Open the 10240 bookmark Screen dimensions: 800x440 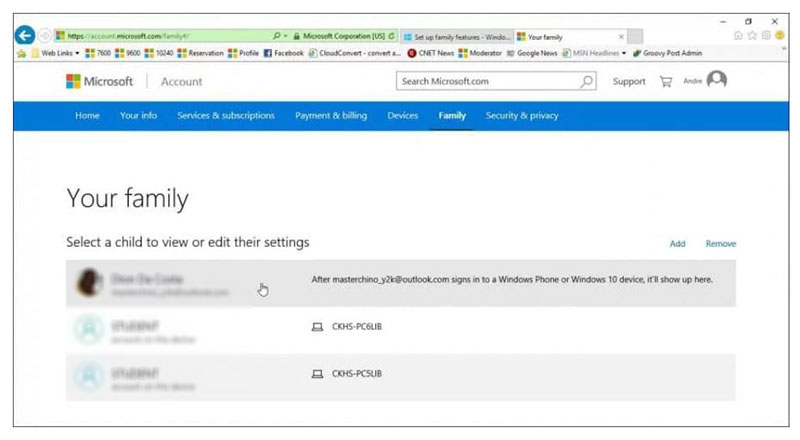[x=159, y=53]
